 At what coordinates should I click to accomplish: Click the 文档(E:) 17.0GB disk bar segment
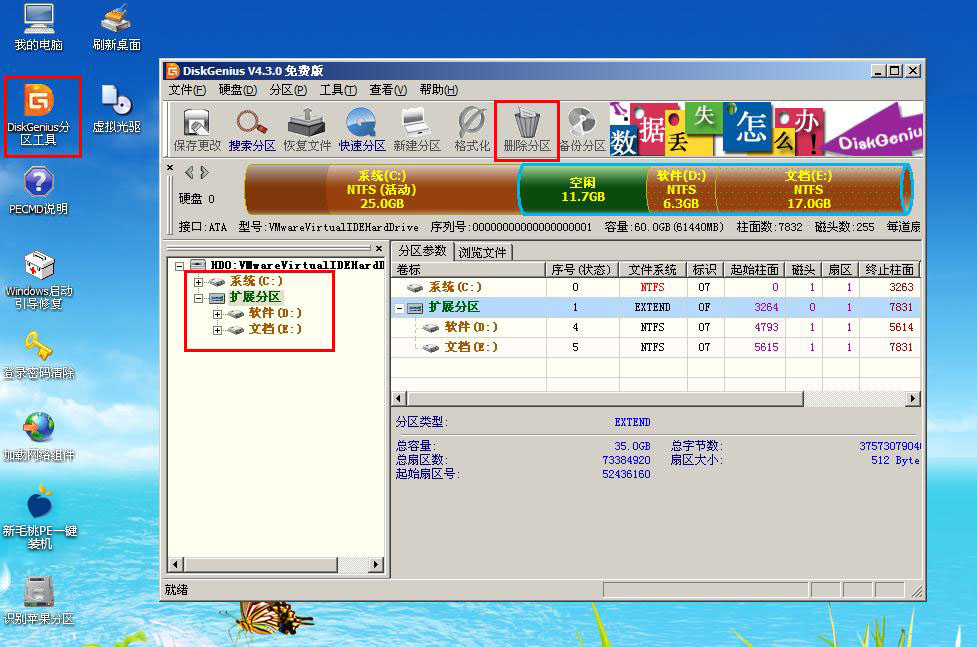click(809, 189)
